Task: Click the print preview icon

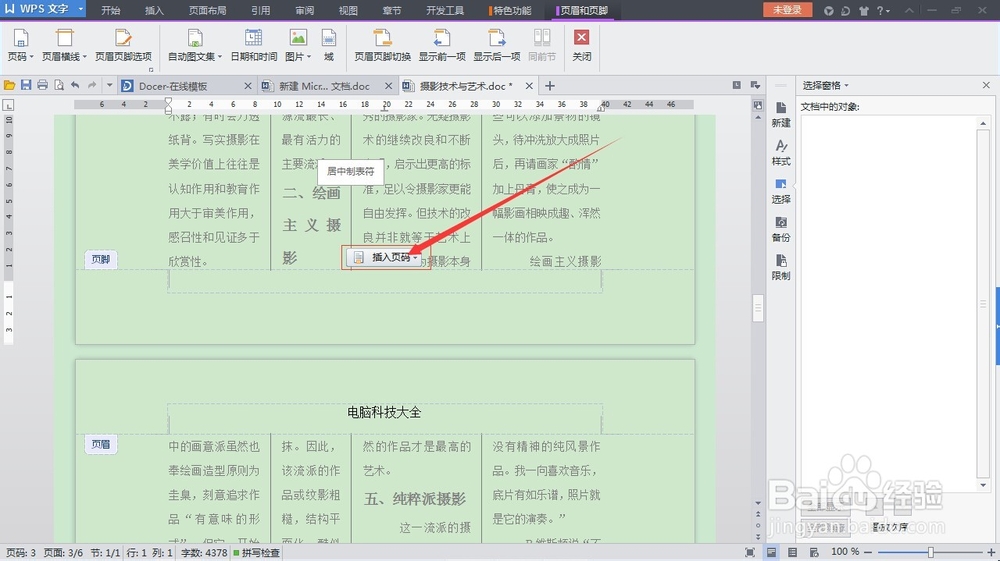Action: 59,85
